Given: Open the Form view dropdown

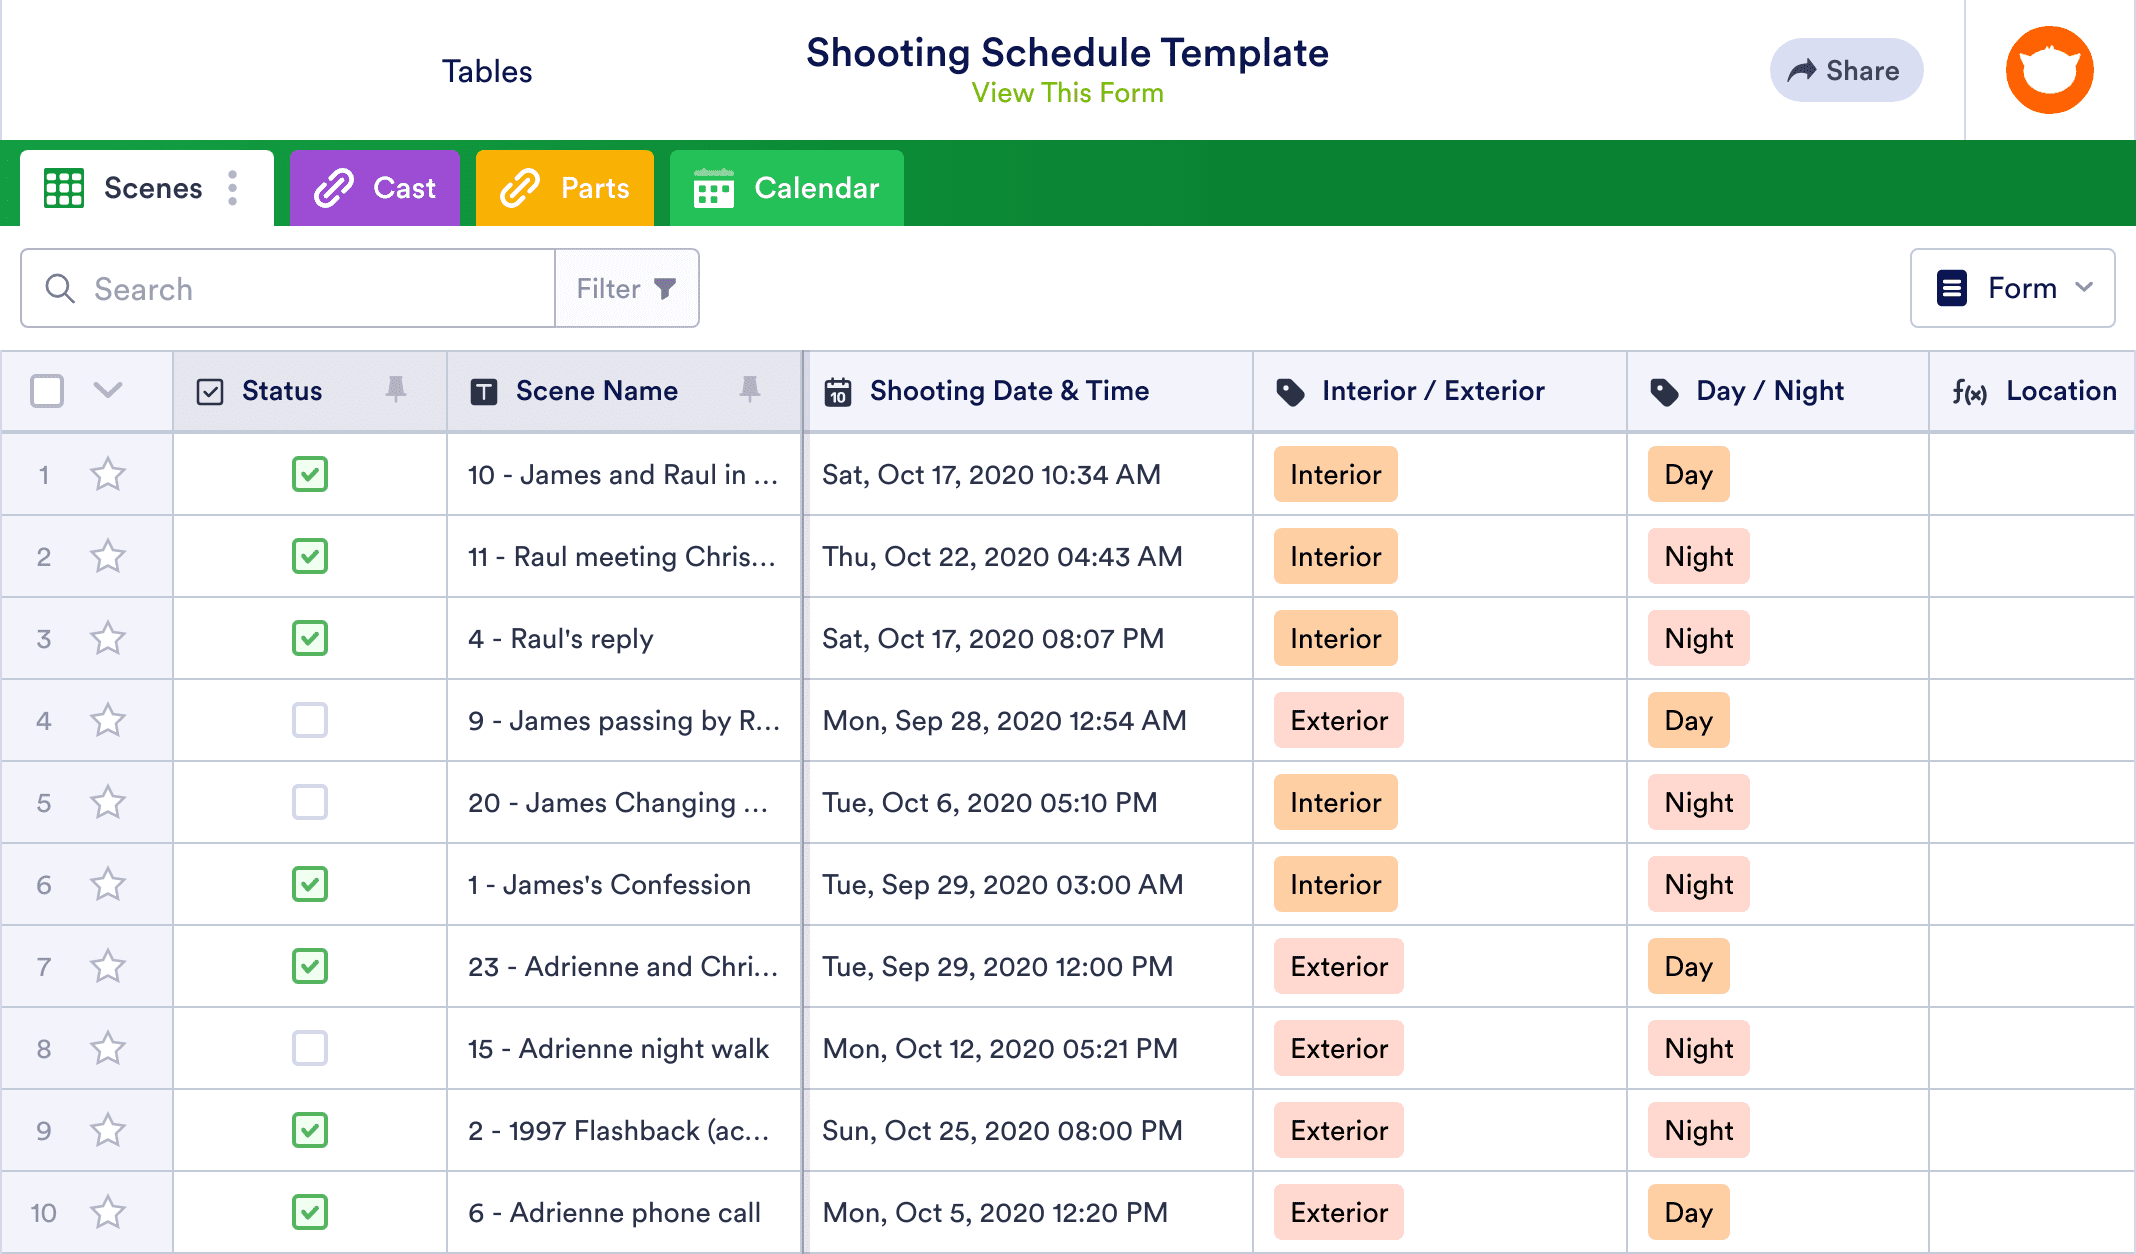Looking at the screenshot, I should 2012,288.
